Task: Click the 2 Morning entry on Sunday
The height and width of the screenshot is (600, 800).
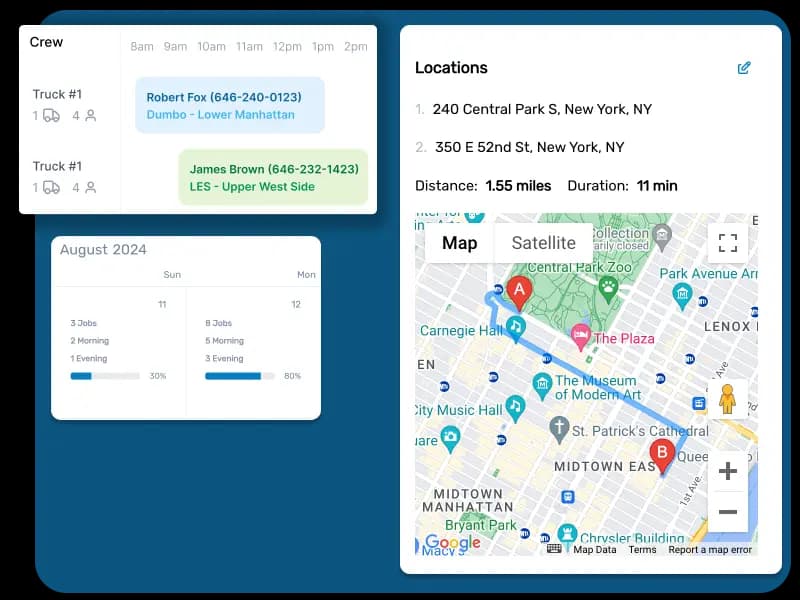Action: 90,341
